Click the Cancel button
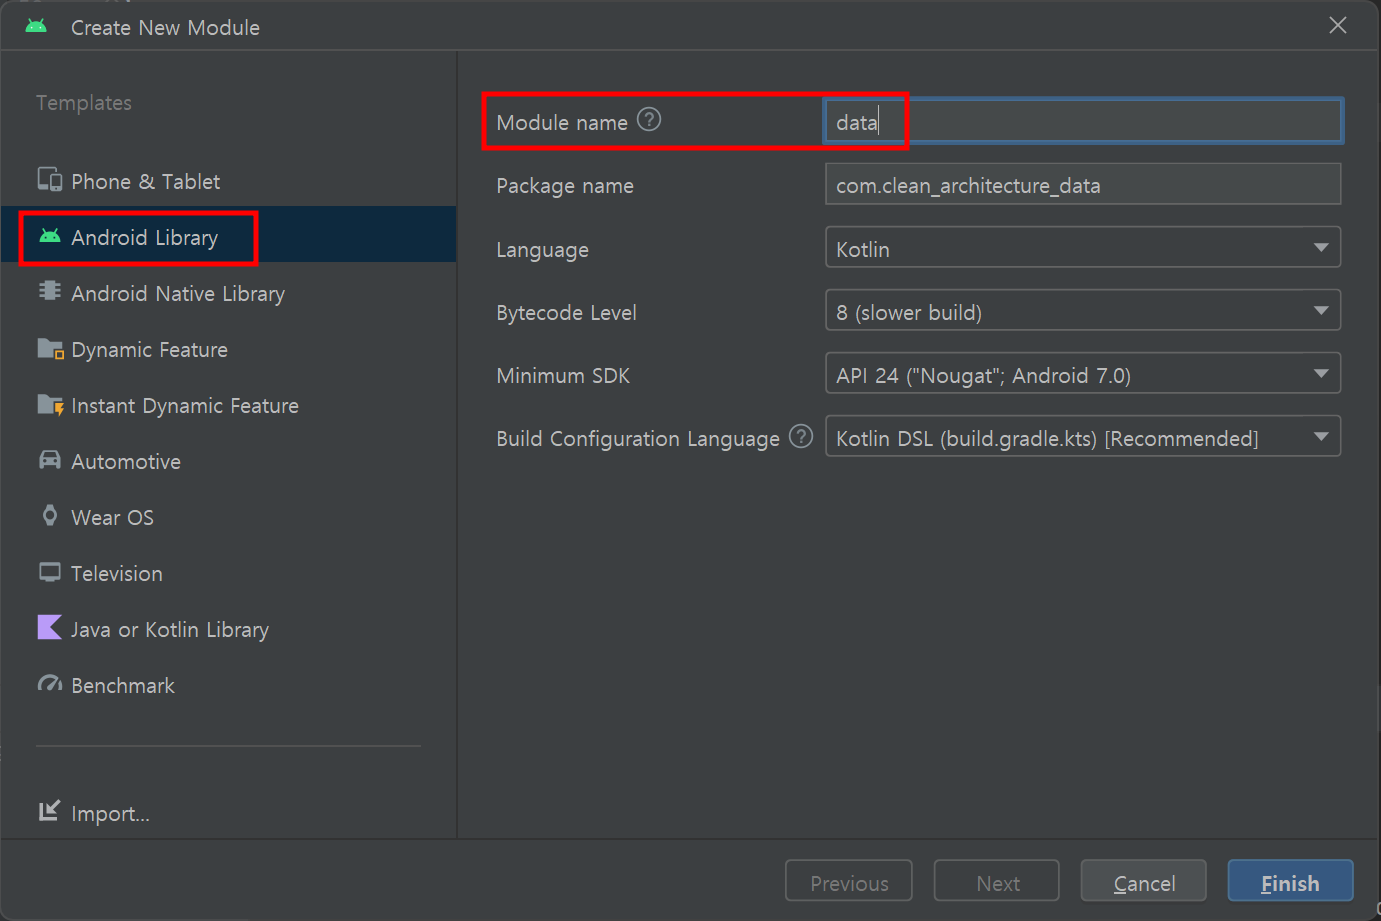Screen dimensions: 1381x921 click(x=1144, y=882)
